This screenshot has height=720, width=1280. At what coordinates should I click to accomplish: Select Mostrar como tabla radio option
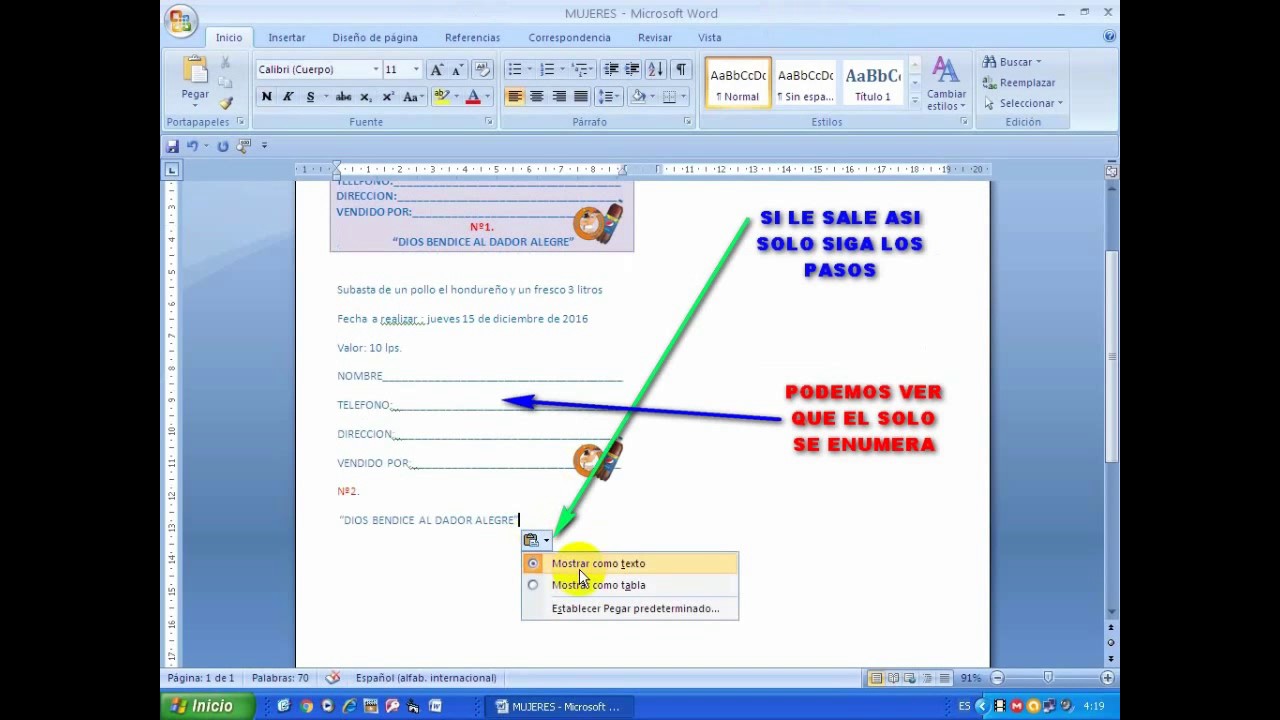click(x=533, y=585)
